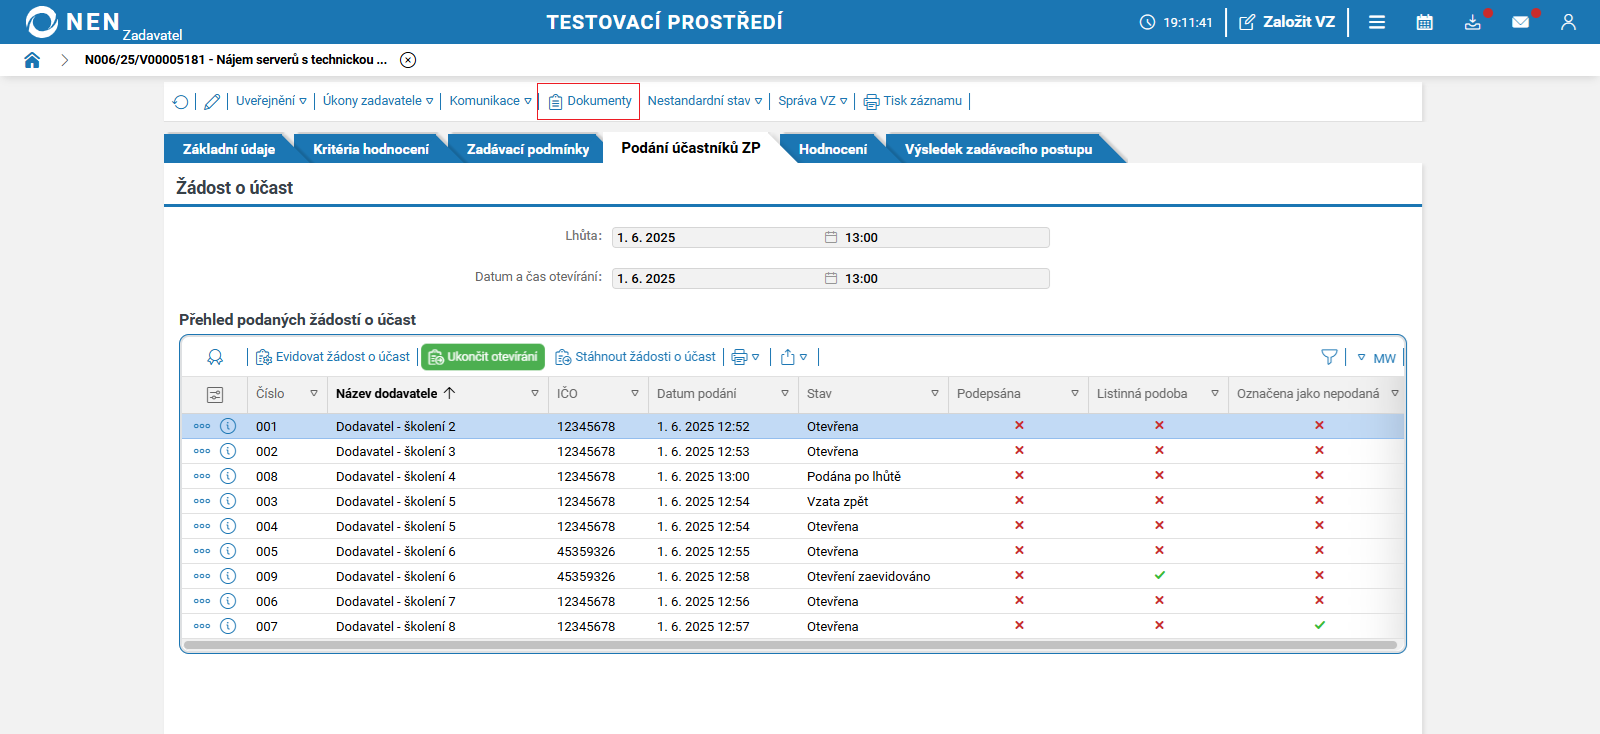Click the home icon in breadcrumb
Screen dimensions: 1600x734
[32, 60]
